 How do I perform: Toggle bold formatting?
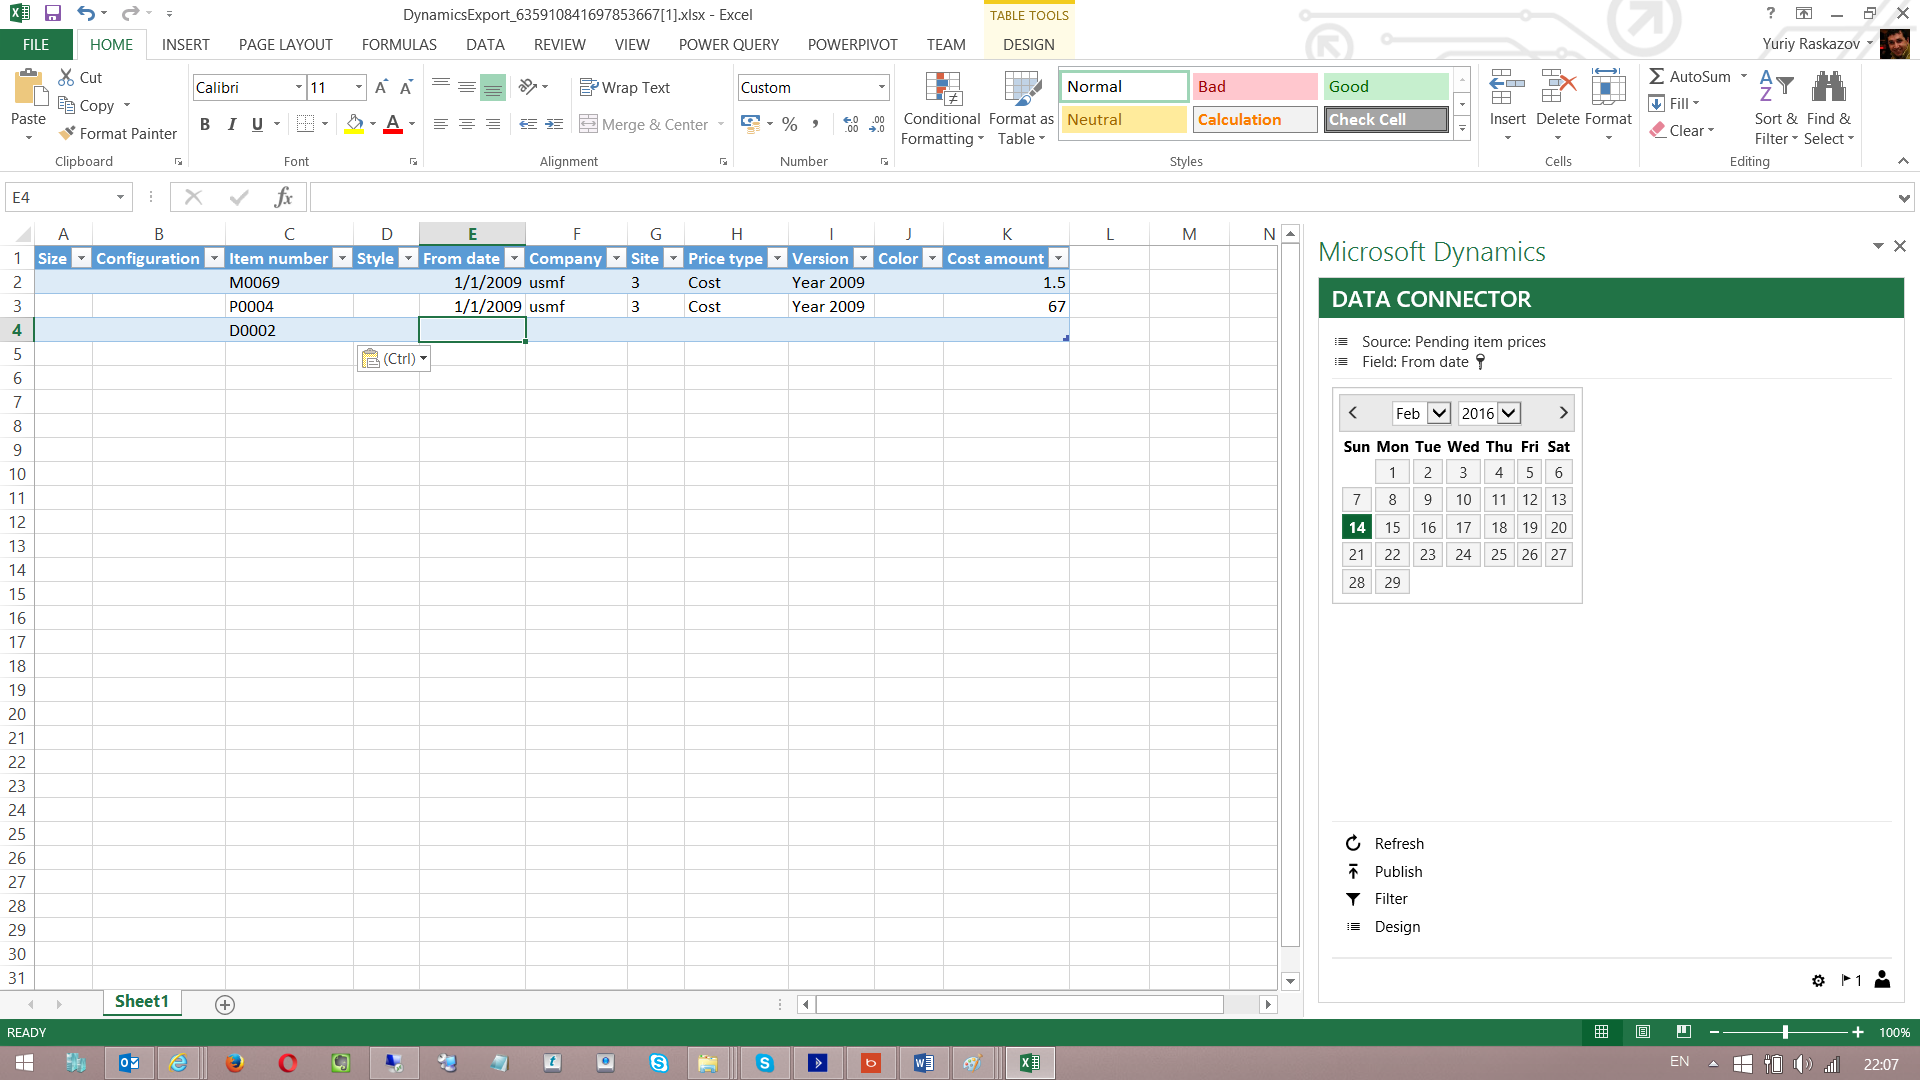[206, 124]
